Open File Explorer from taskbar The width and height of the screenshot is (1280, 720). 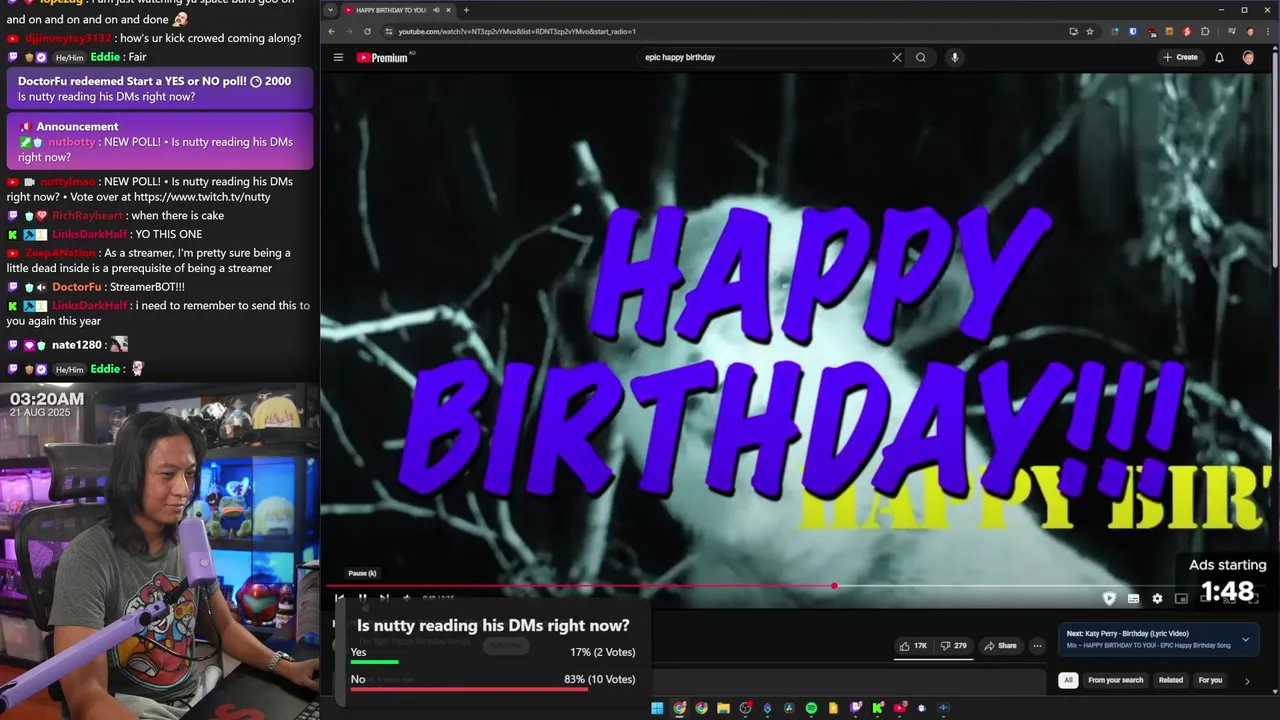click(x=723, y=708)
